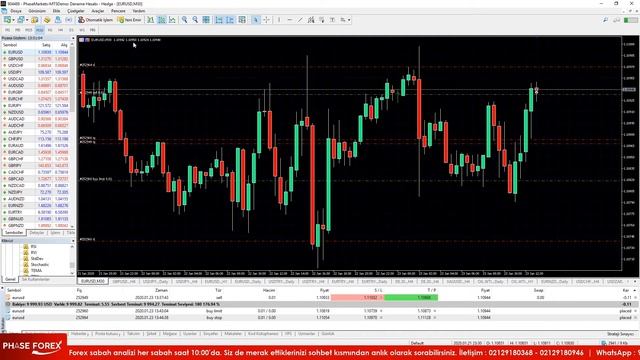Screen dimensions: 640x360
Task: Click the zoom out magnifier icon
Action: [x=195, y=20]
